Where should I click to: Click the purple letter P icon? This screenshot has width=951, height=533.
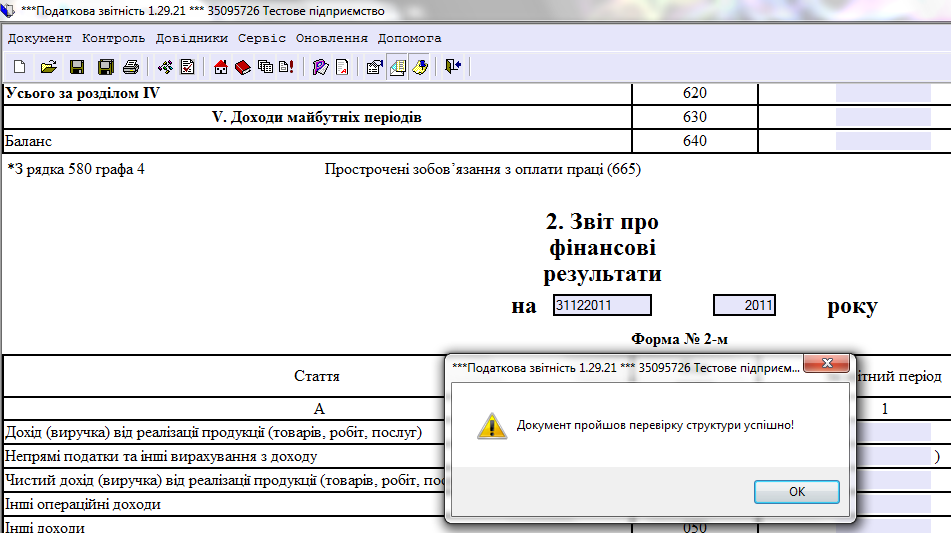[x=320, y=67]
